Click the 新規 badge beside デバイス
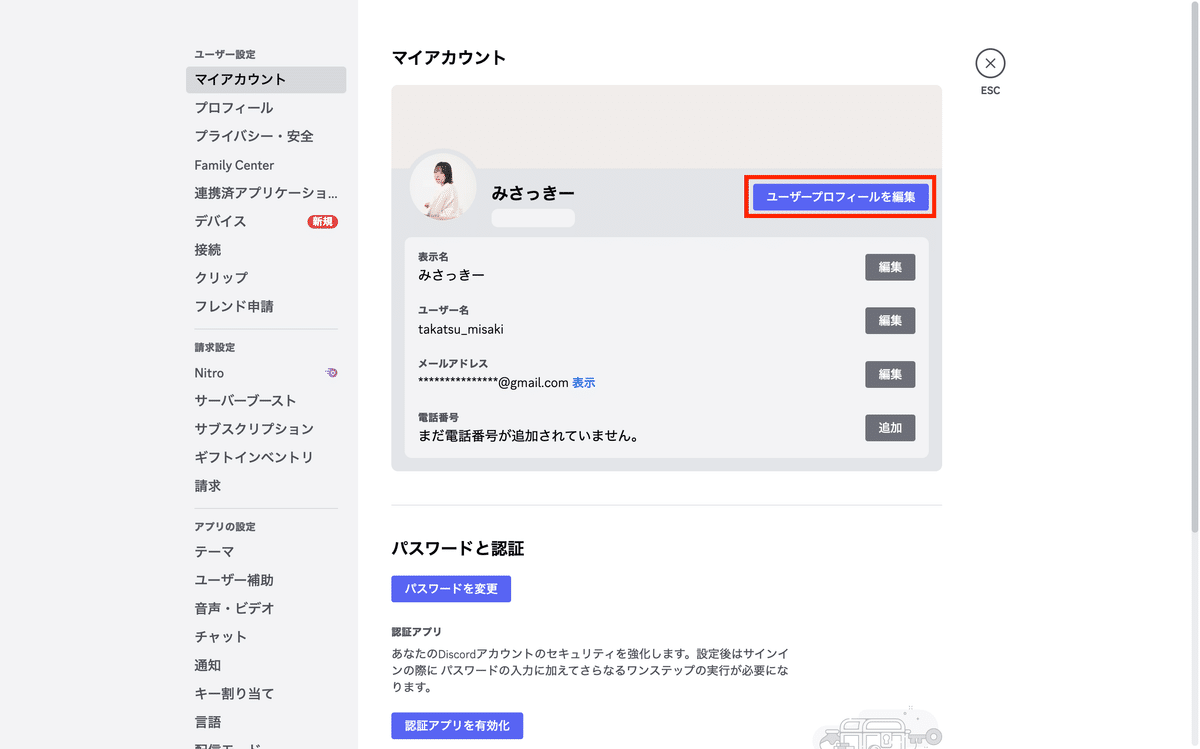The width and height of the screenshot is (1200, 749). point(322,222)
